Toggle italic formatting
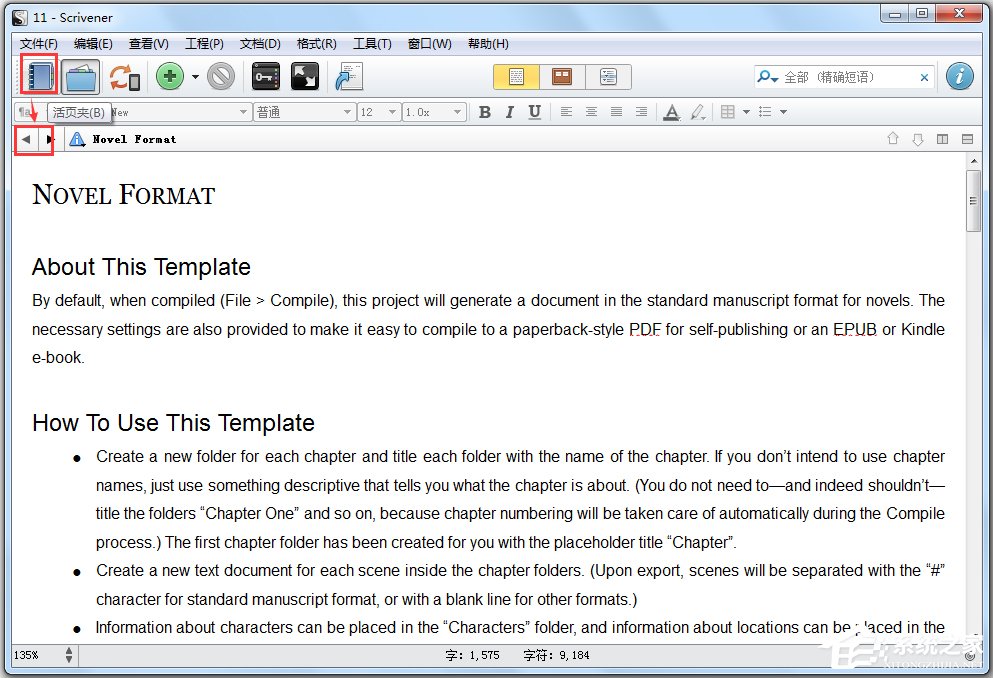 click(510, 112)
